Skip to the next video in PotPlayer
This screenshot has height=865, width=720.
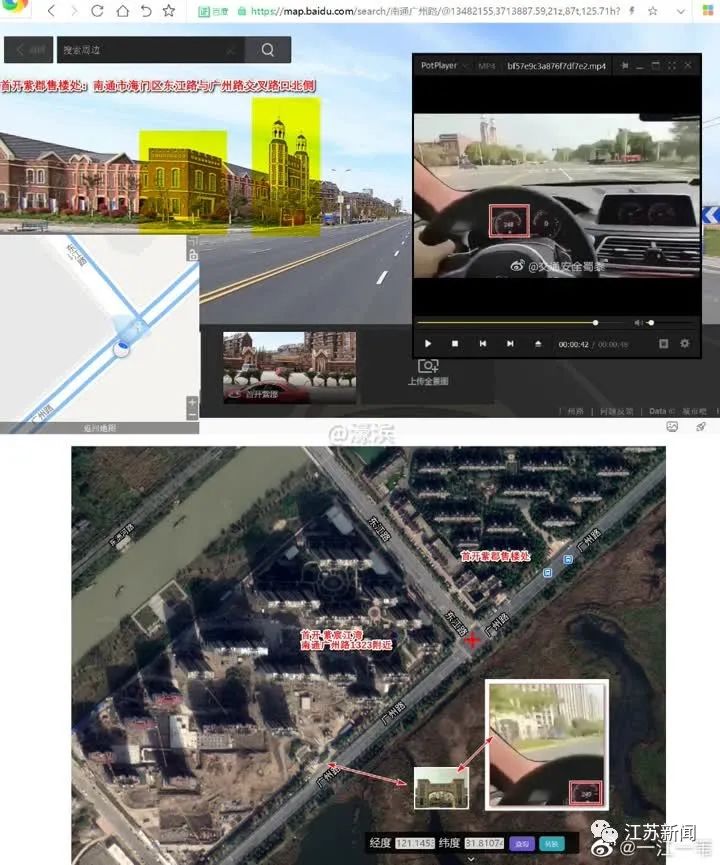point(510,343)
